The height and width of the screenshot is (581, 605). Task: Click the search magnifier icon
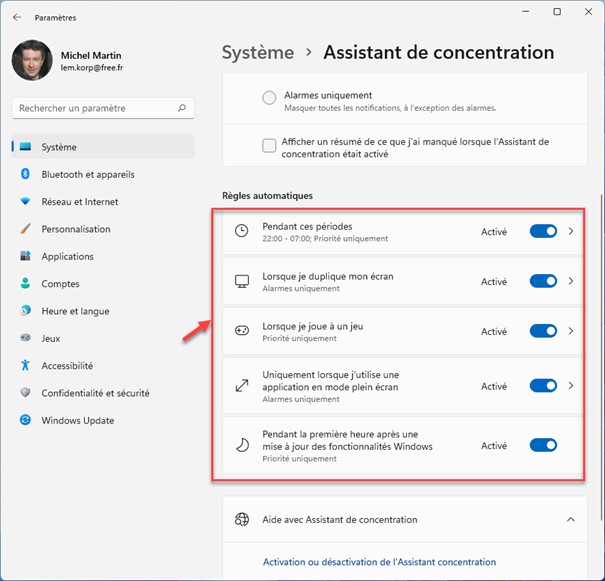(182, 108)
